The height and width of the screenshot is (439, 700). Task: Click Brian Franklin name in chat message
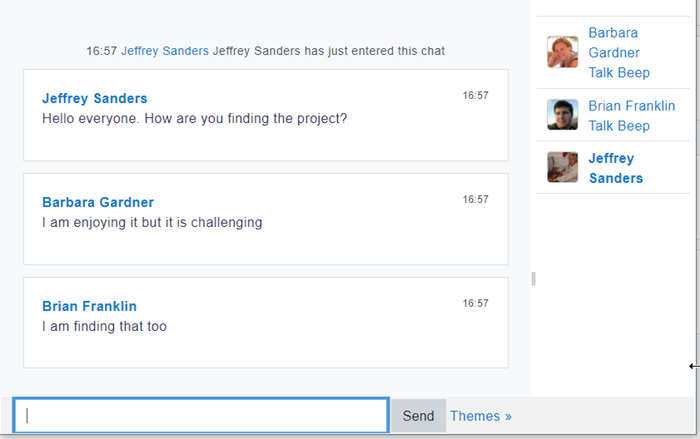click(x=89, y=306)
